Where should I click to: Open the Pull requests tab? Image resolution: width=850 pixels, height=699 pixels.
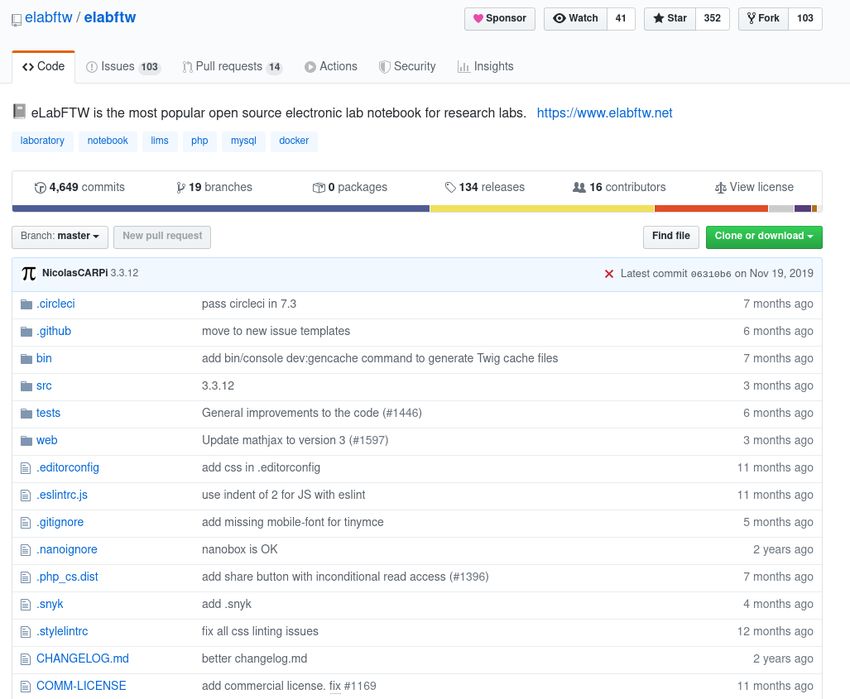click(232, 67)
